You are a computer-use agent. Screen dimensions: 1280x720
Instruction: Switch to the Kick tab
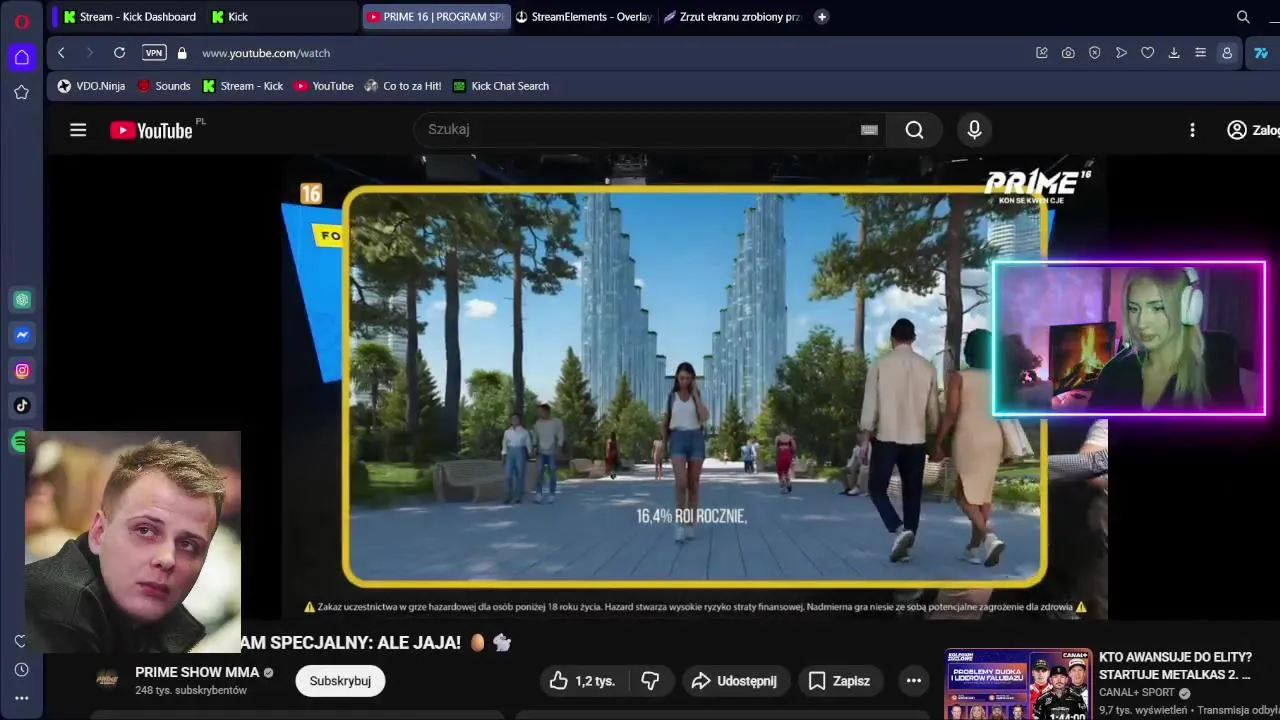pos(280,17)
